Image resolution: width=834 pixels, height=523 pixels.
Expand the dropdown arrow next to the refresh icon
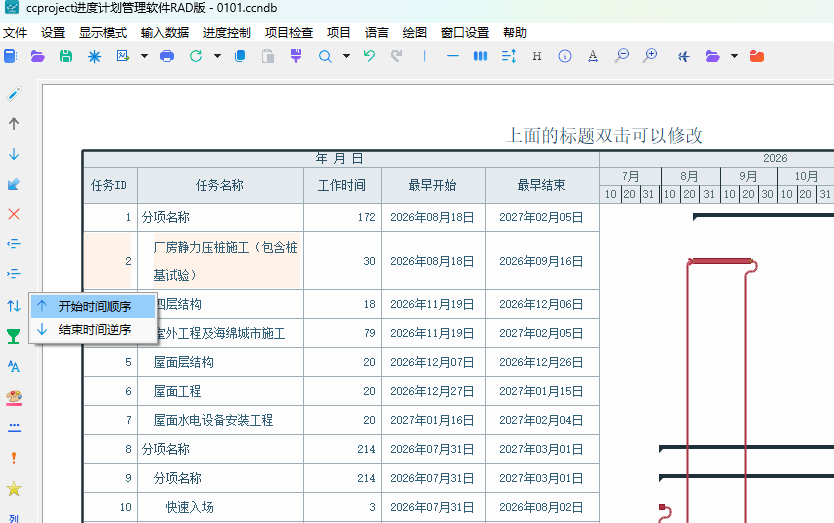[217, 56]
